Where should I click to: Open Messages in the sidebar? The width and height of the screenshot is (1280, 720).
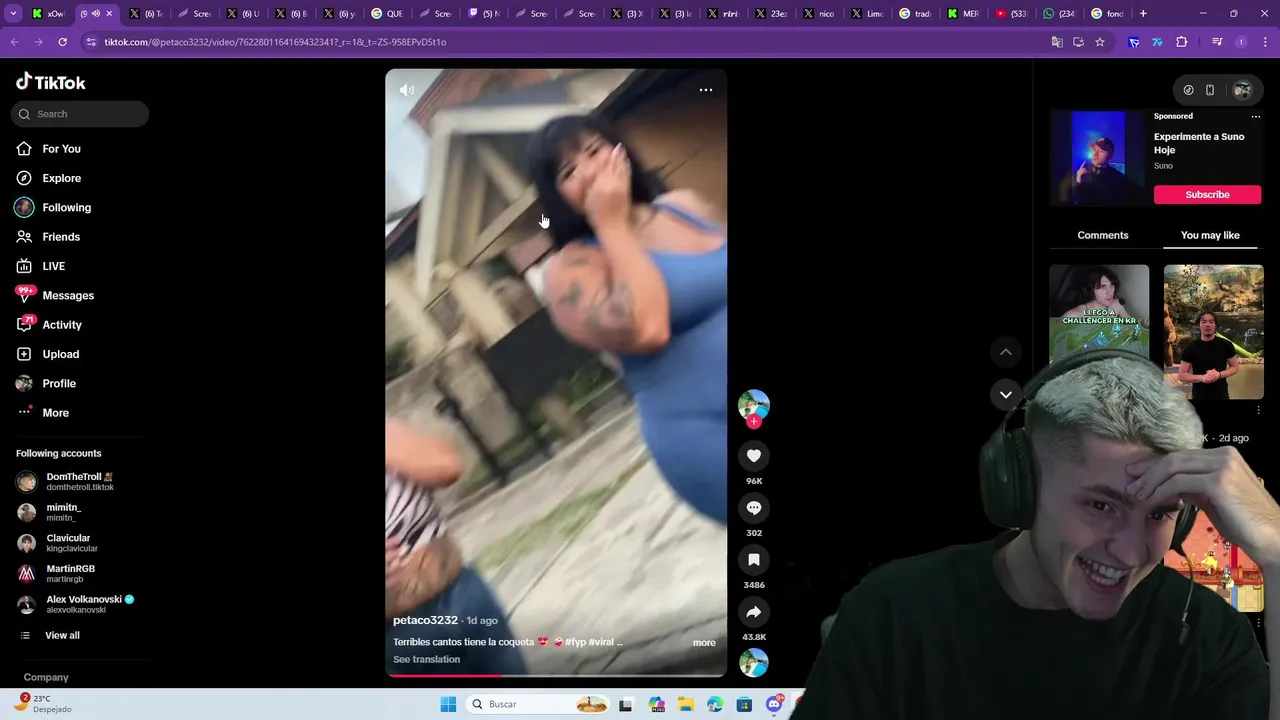coord(68,295)
